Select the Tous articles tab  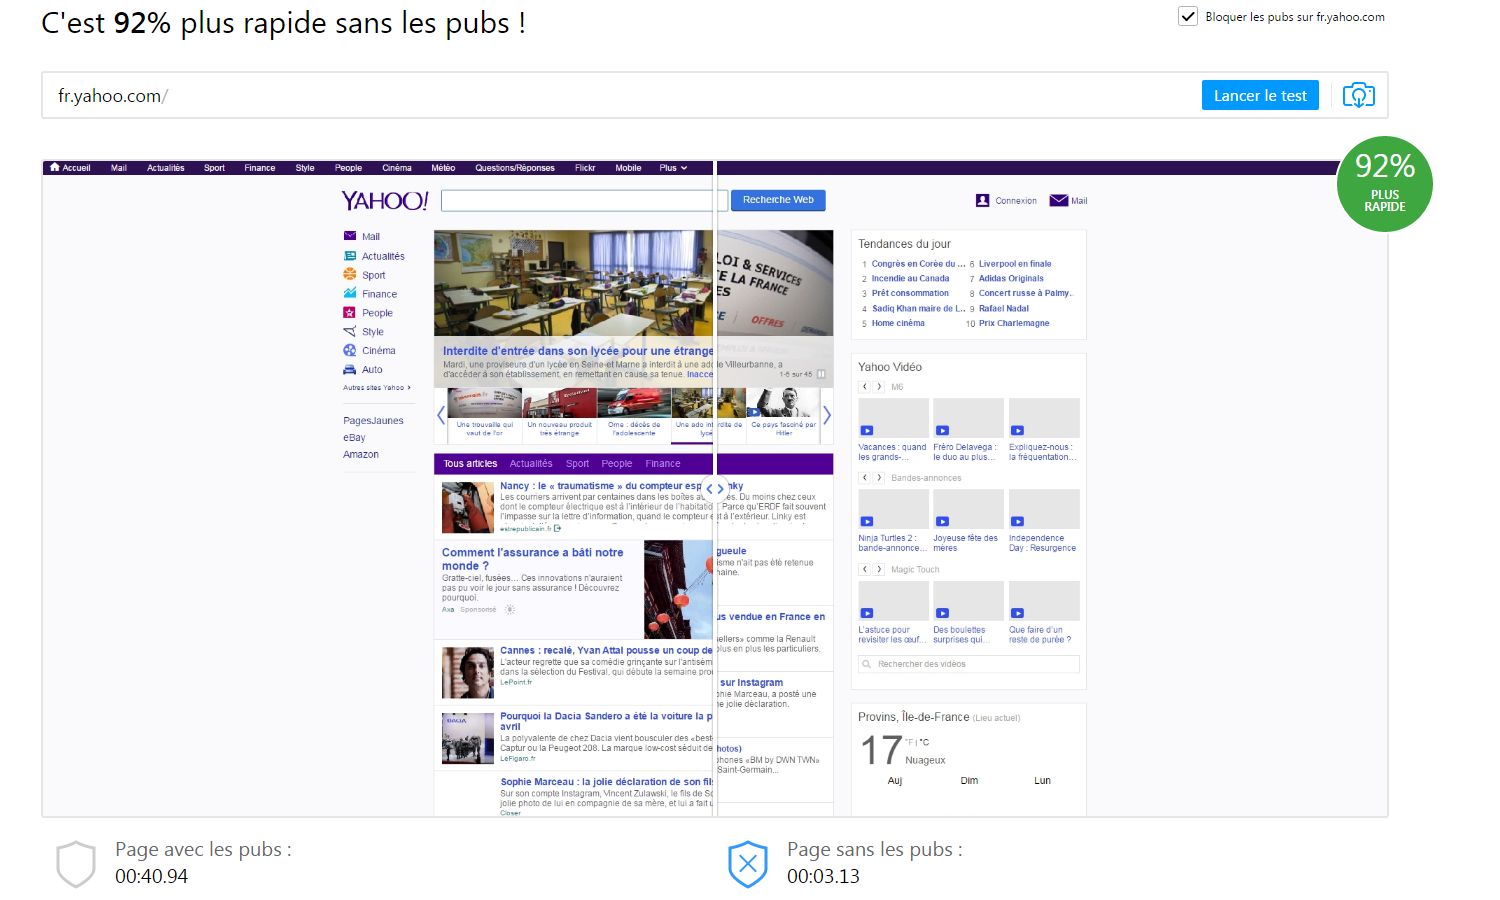tap(470, 463)
